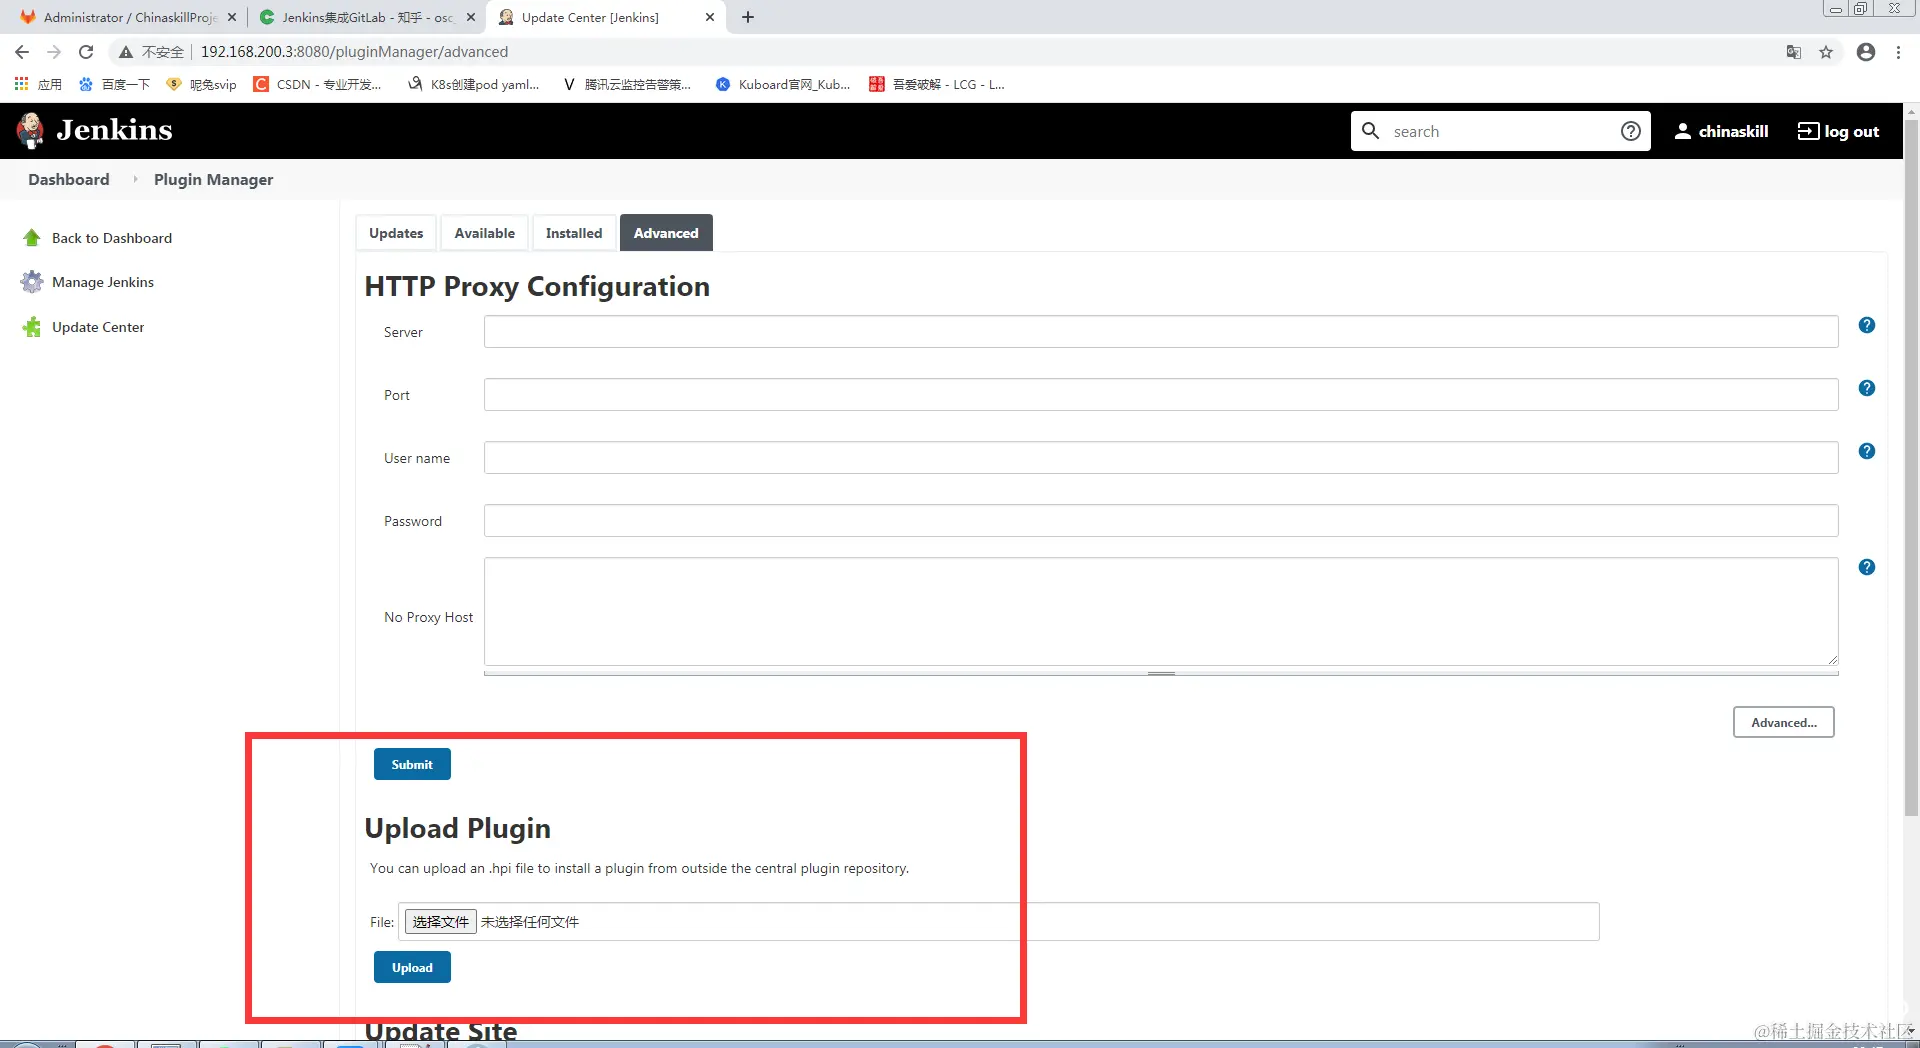Viewport: 1920px width, 1048px height.
Task: Submit the proxy configuration
Action: tap(412, 764)
